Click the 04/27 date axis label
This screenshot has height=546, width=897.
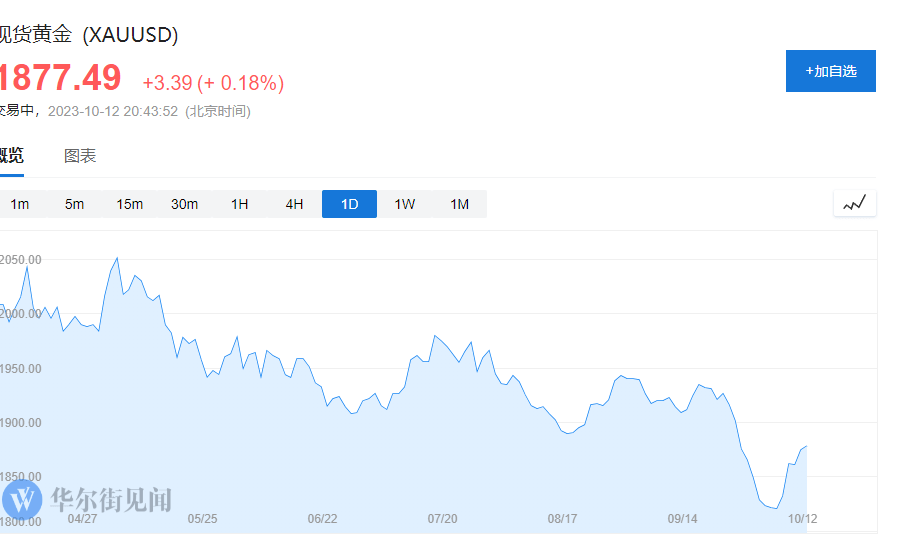(82, 519)
